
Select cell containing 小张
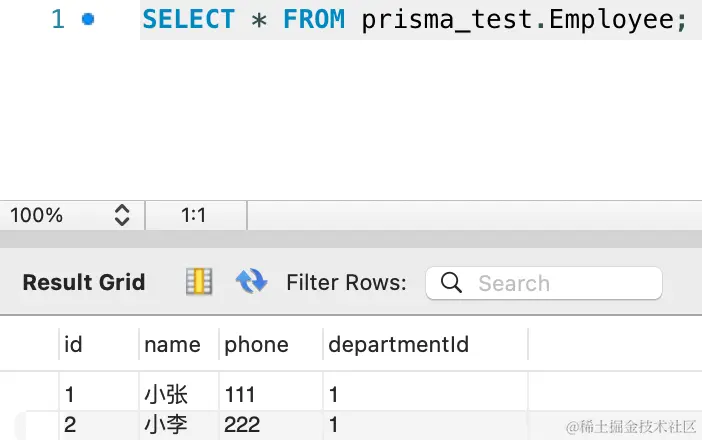[x=179, y=394]
